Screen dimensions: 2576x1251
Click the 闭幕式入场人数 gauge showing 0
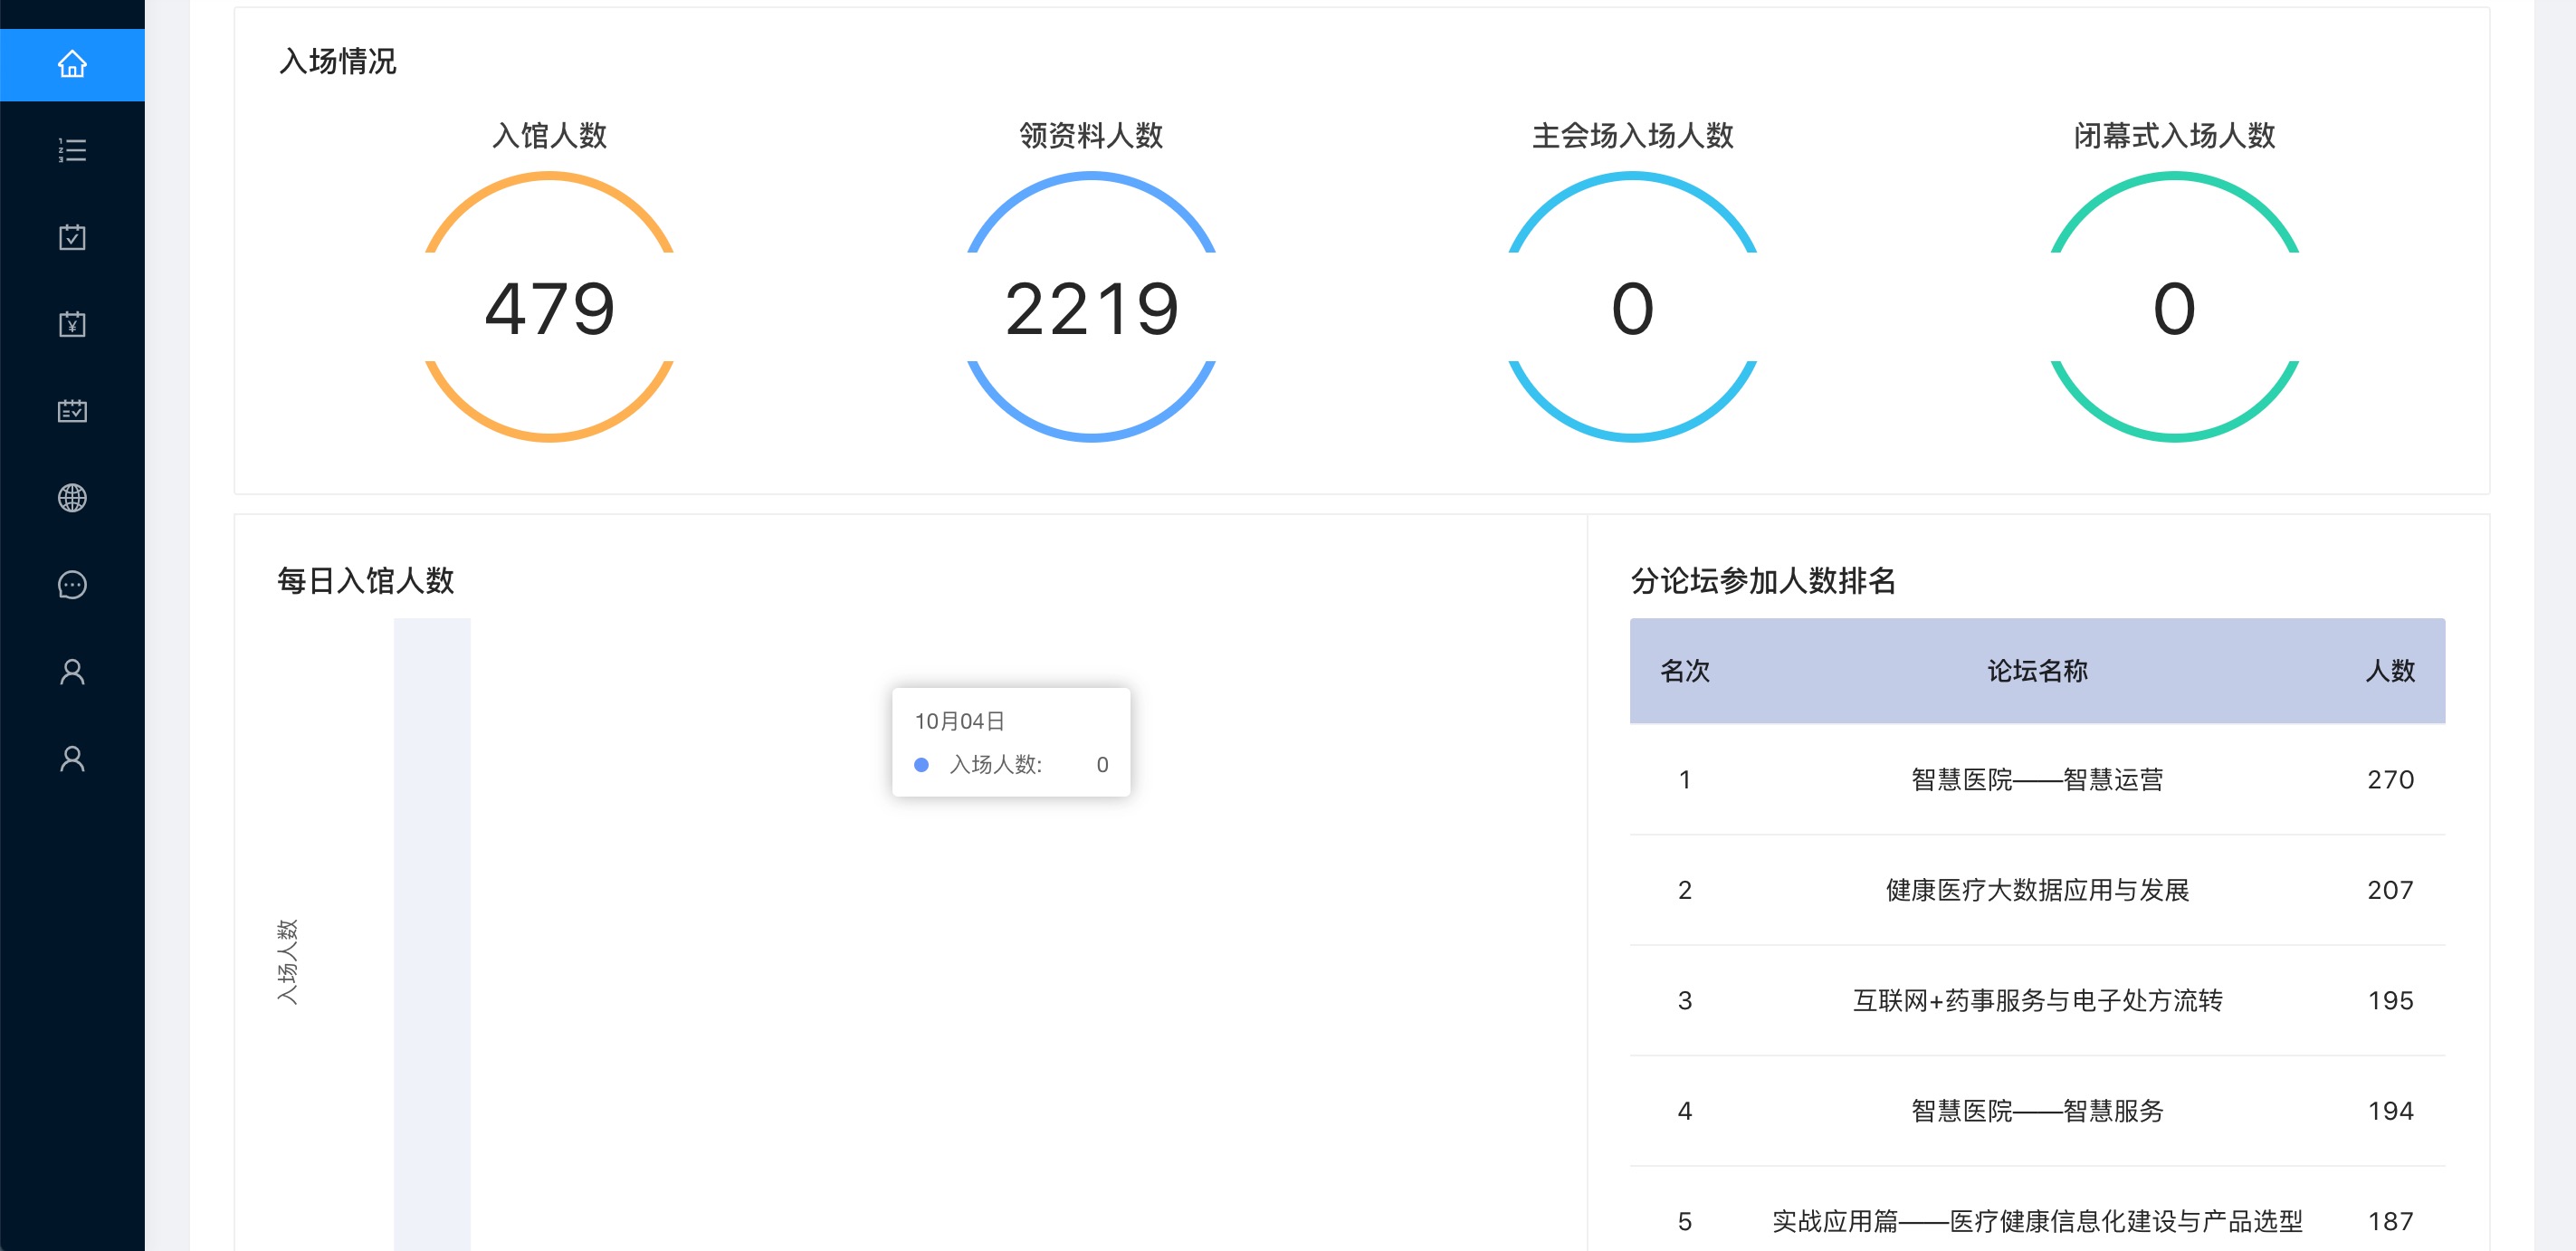(2175, 307)
